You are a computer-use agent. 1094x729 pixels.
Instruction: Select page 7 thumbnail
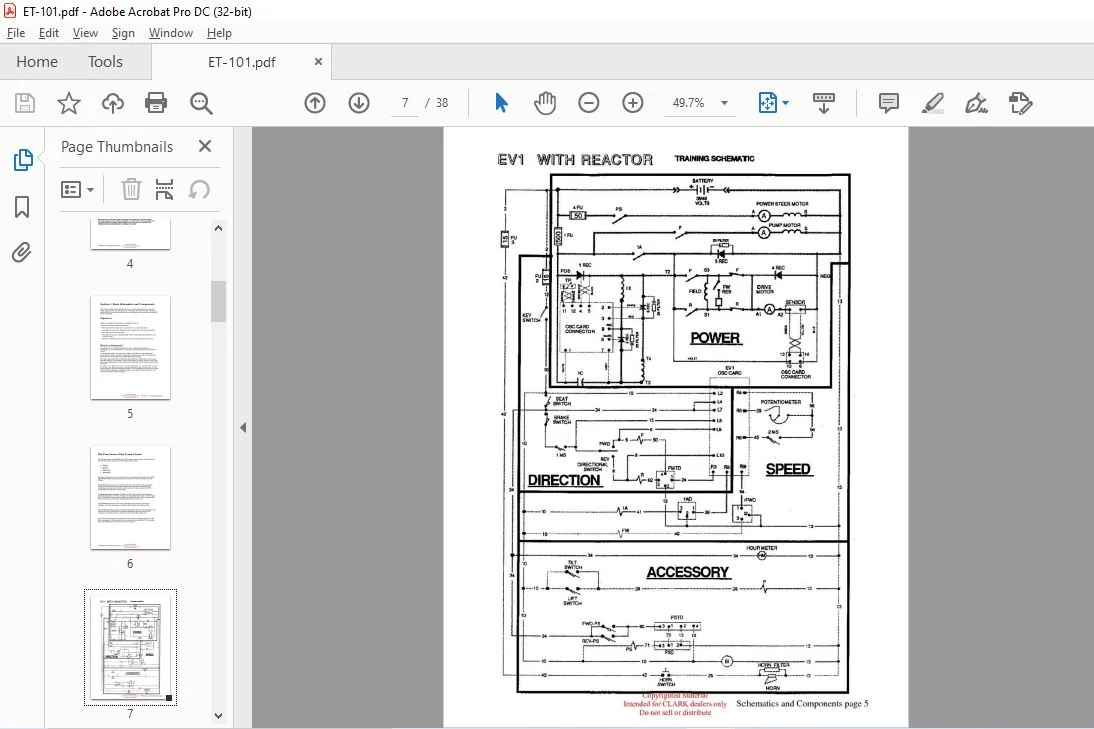pyautogui.click(x=130, y=647)
